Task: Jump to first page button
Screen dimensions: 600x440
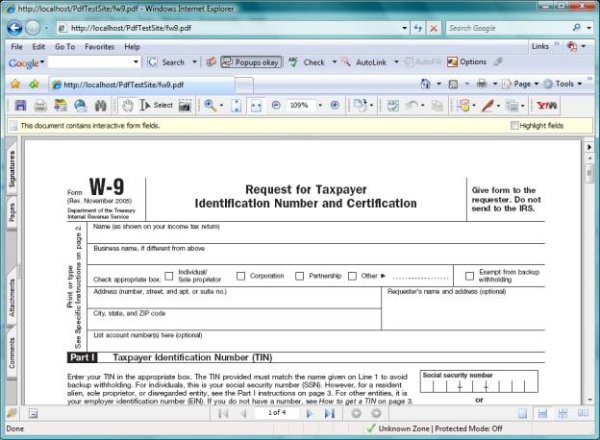Action: (x=223, y=414)
